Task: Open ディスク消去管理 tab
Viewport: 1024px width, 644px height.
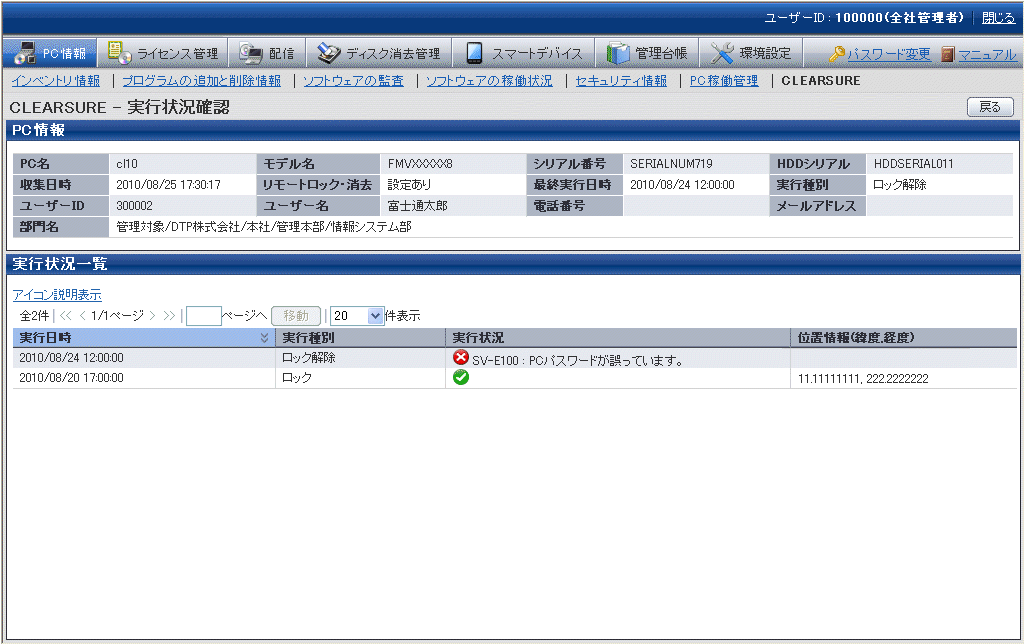Action: [378, 53]
